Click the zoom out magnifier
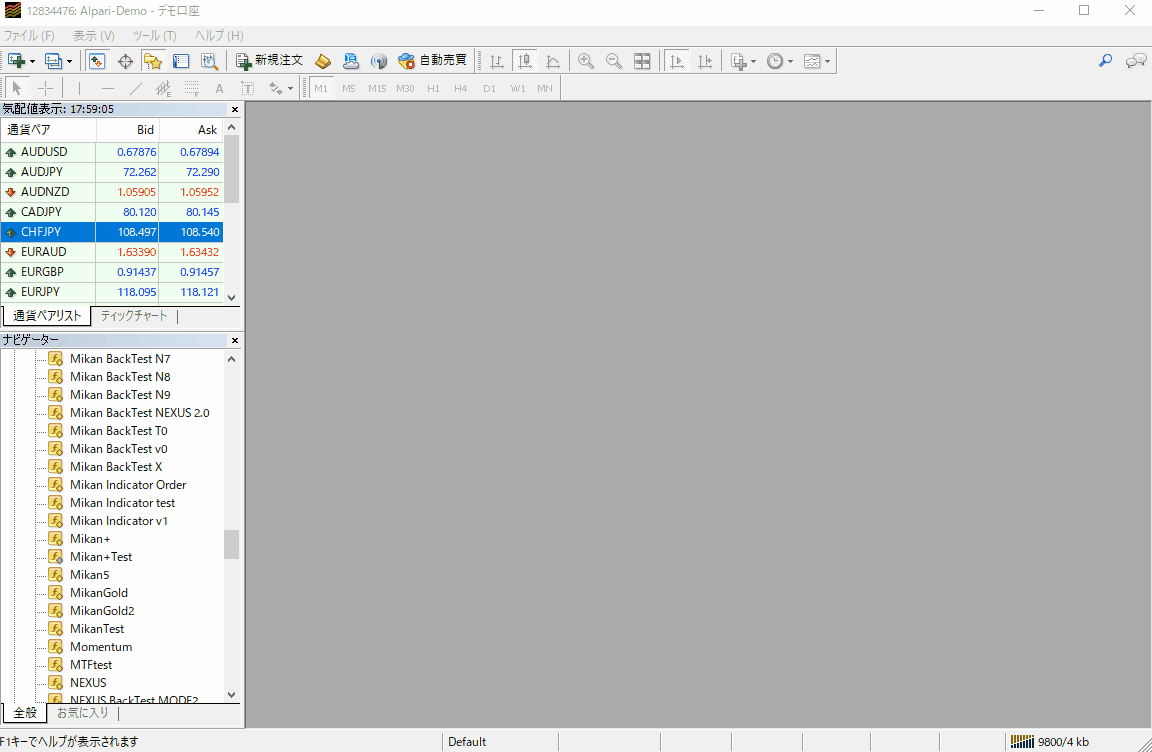The height and width of the screenshot is (752, 1152). (613, 61)
